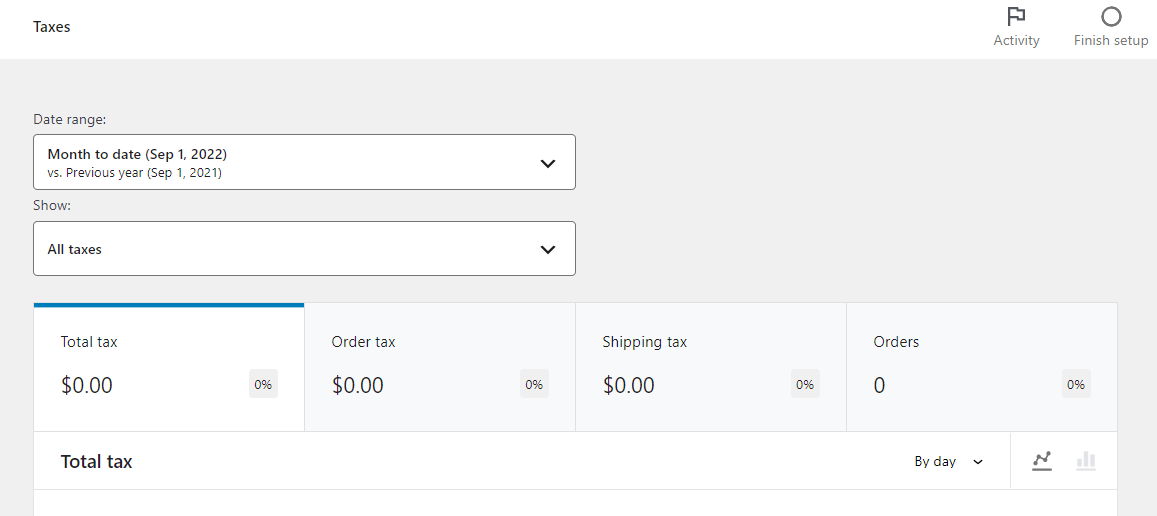Click the By day chevron icon
Viewport: 1157px width, 516px height.
(x=978, y=462)
